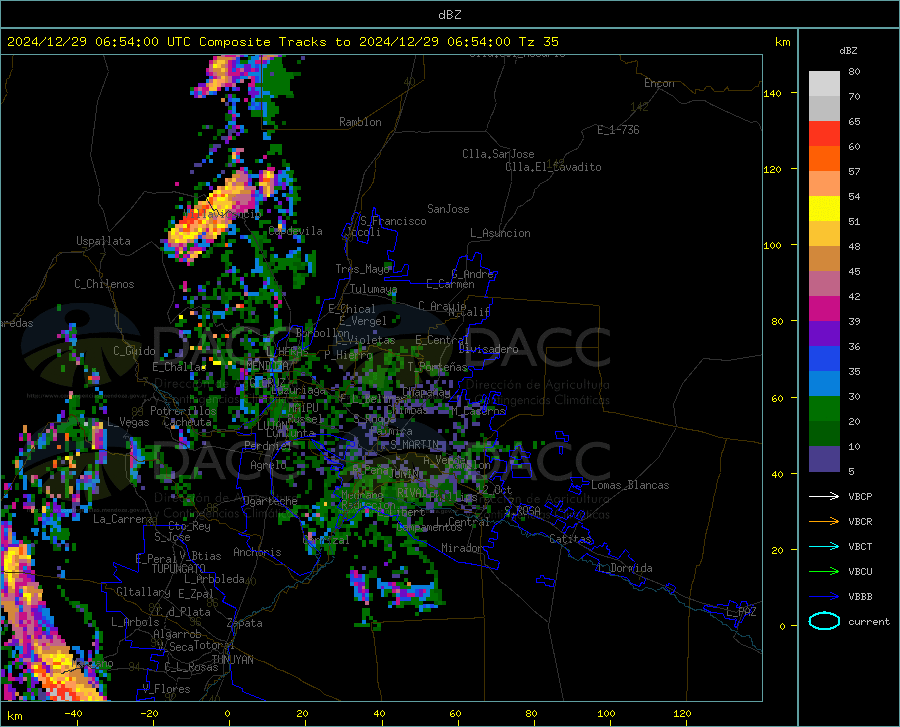Select the red 60–65 dBZ swatch
900x727 pixels.
(x=824, y=134)
